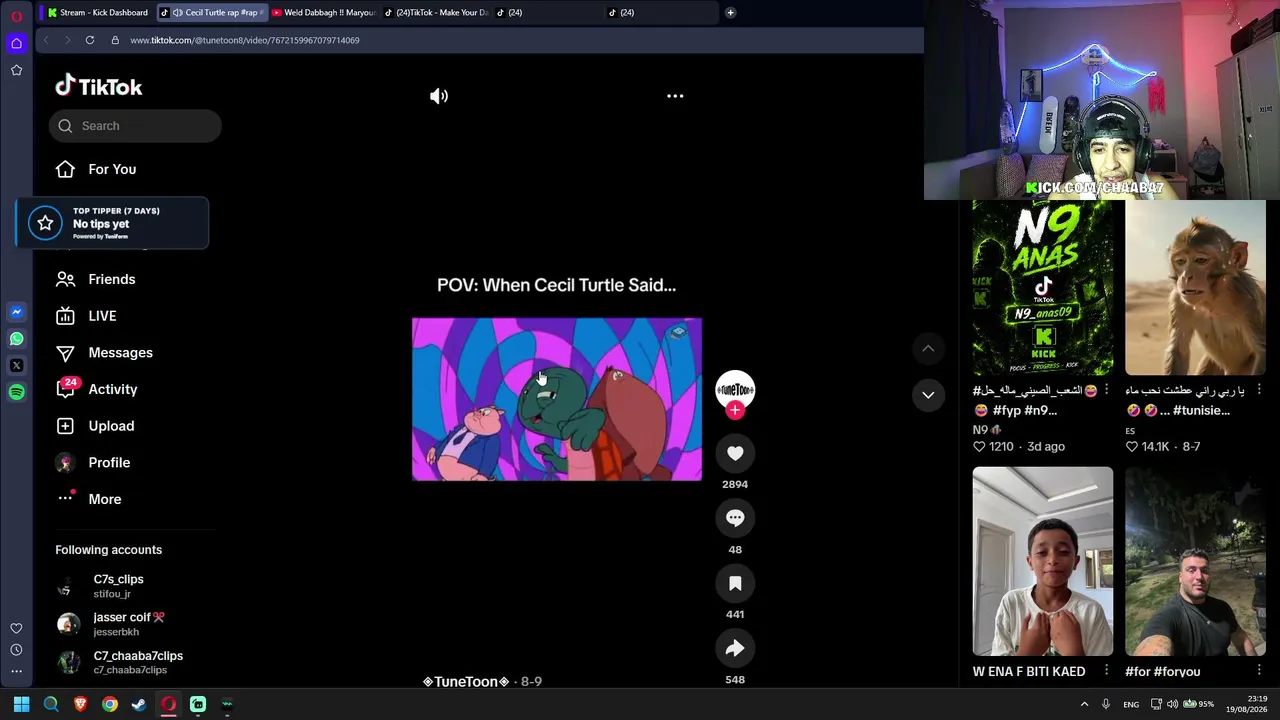This screenshot has width=1280, height=720.
Task: Open the TuneToon author link
Action: tap(466, 681)
